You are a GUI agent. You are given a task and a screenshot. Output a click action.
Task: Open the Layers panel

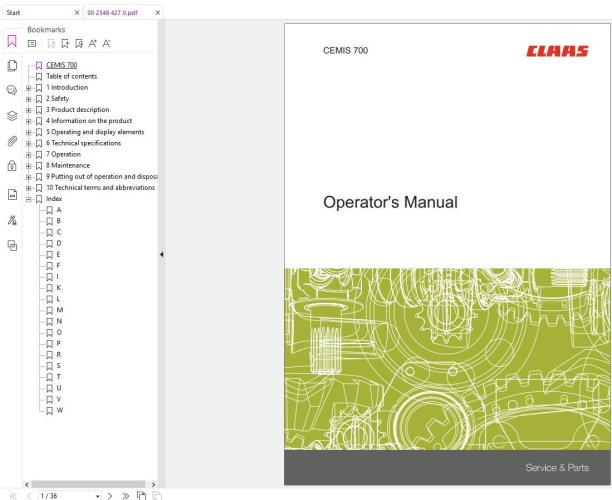[12, 116]
